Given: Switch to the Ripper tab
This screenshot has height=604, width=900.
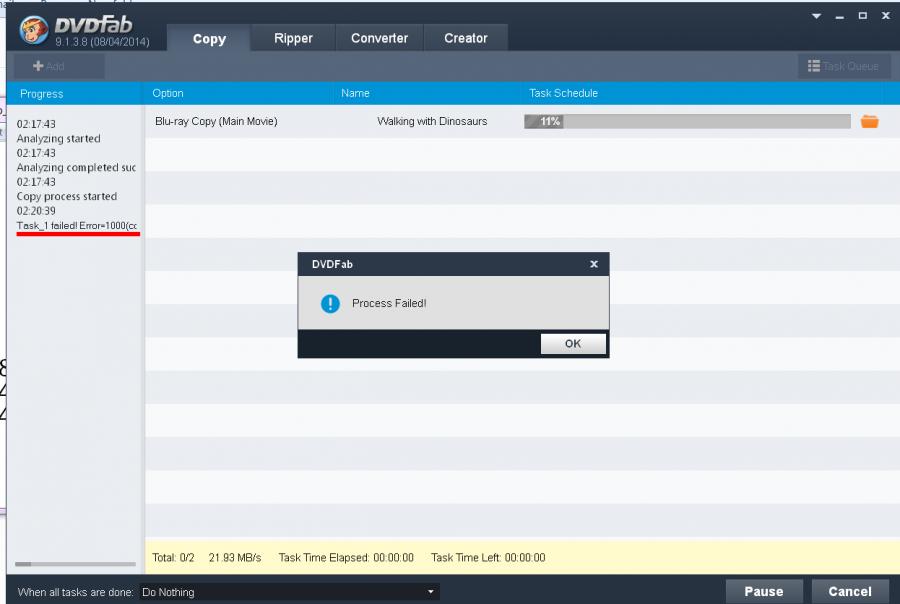Looking at the screenshot, I should pos(293,38).
